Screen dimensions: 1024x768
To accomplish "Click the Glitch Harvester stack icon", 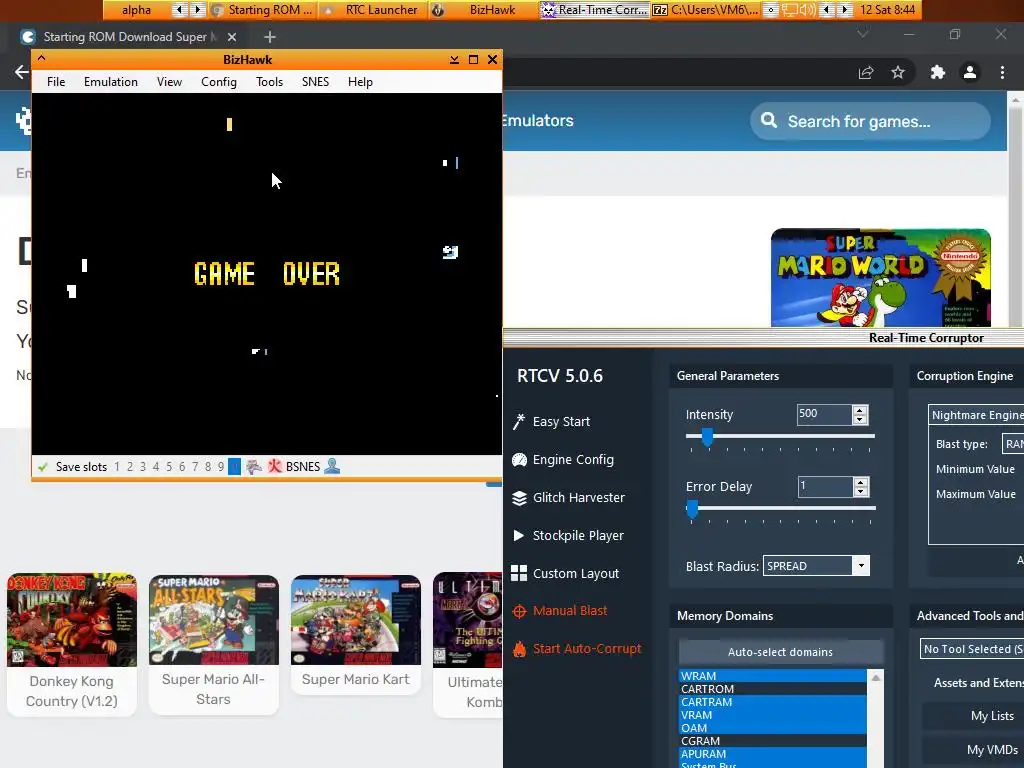I will pos(519,498).
